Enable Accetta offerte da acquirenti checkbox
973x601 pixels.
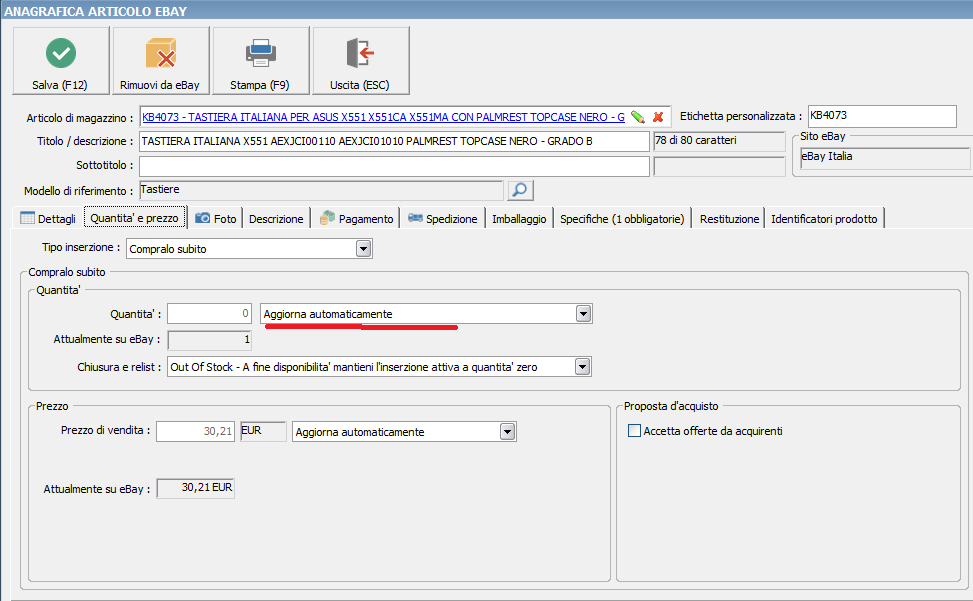(634, 430)
